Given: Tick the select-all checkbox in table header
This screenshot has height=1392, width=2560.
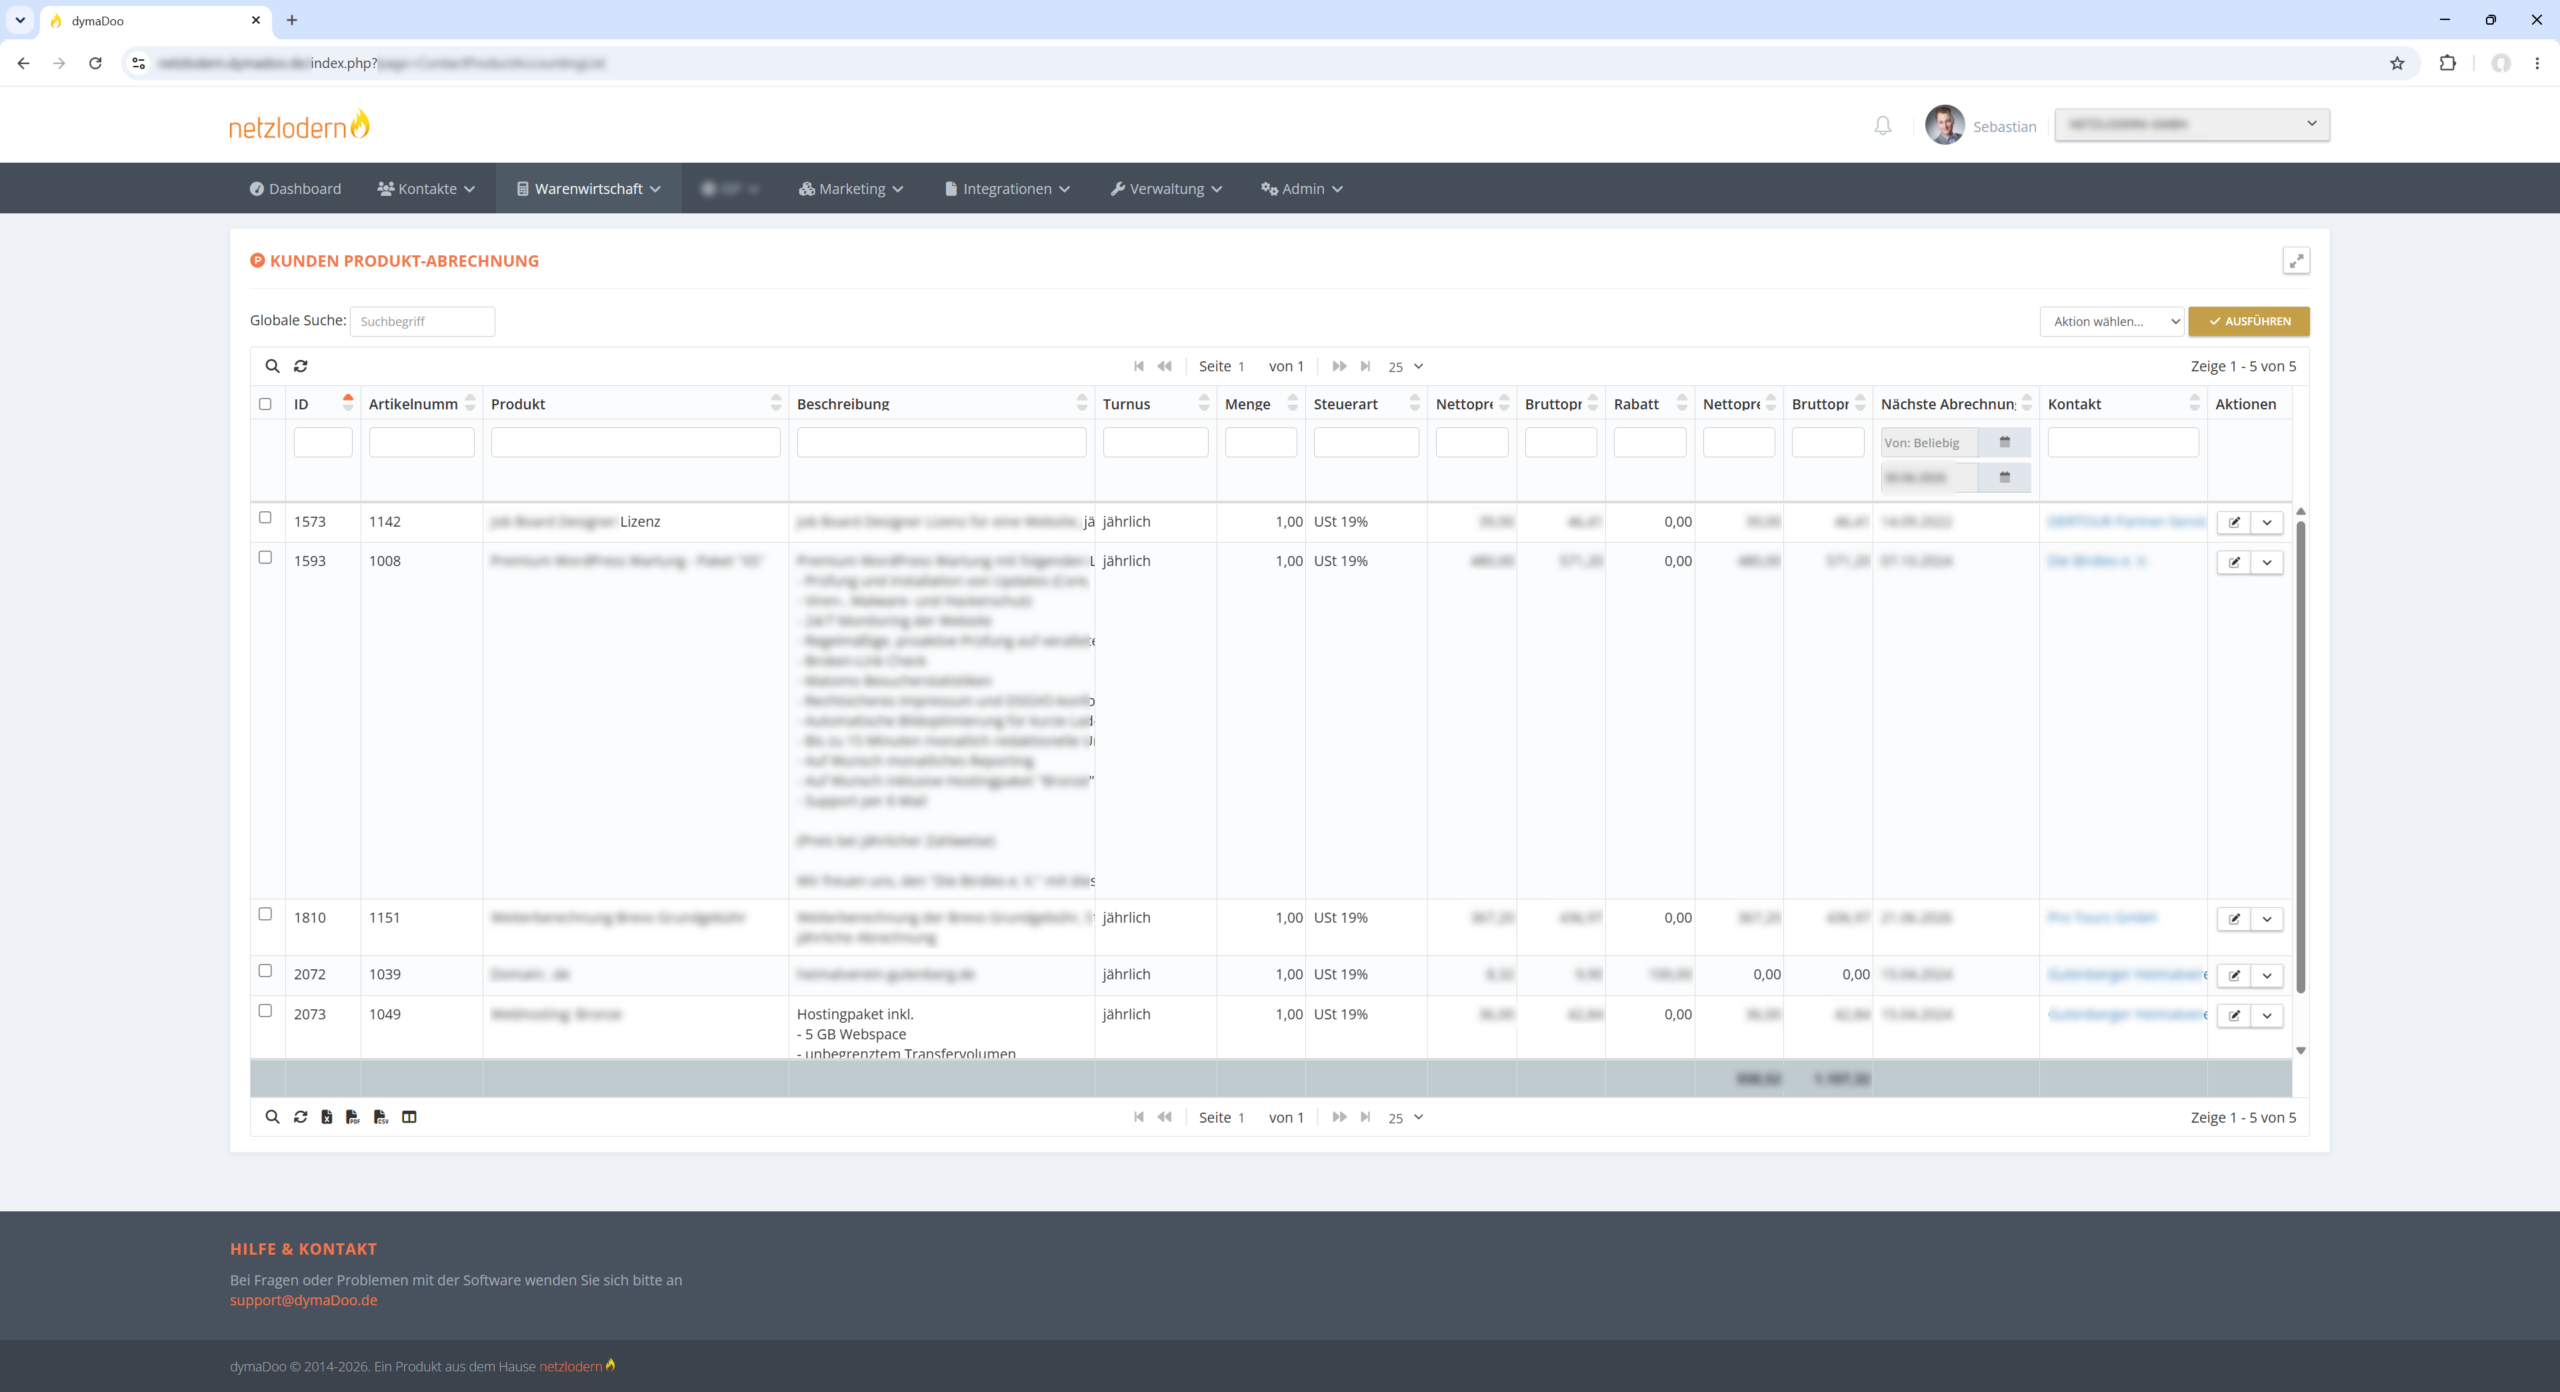Looking at the screenshot, I should click(265, 404).
